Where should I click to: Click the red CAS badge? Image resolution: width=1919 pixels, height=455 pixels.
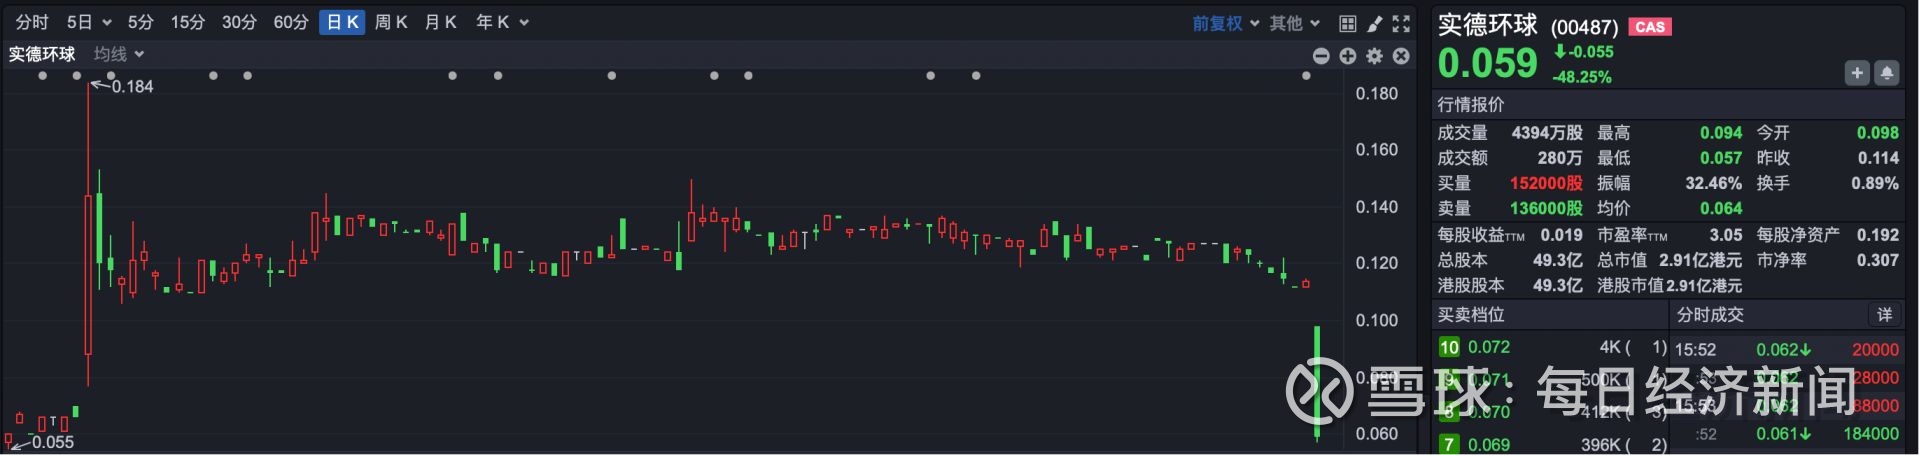click(1650, 27)
